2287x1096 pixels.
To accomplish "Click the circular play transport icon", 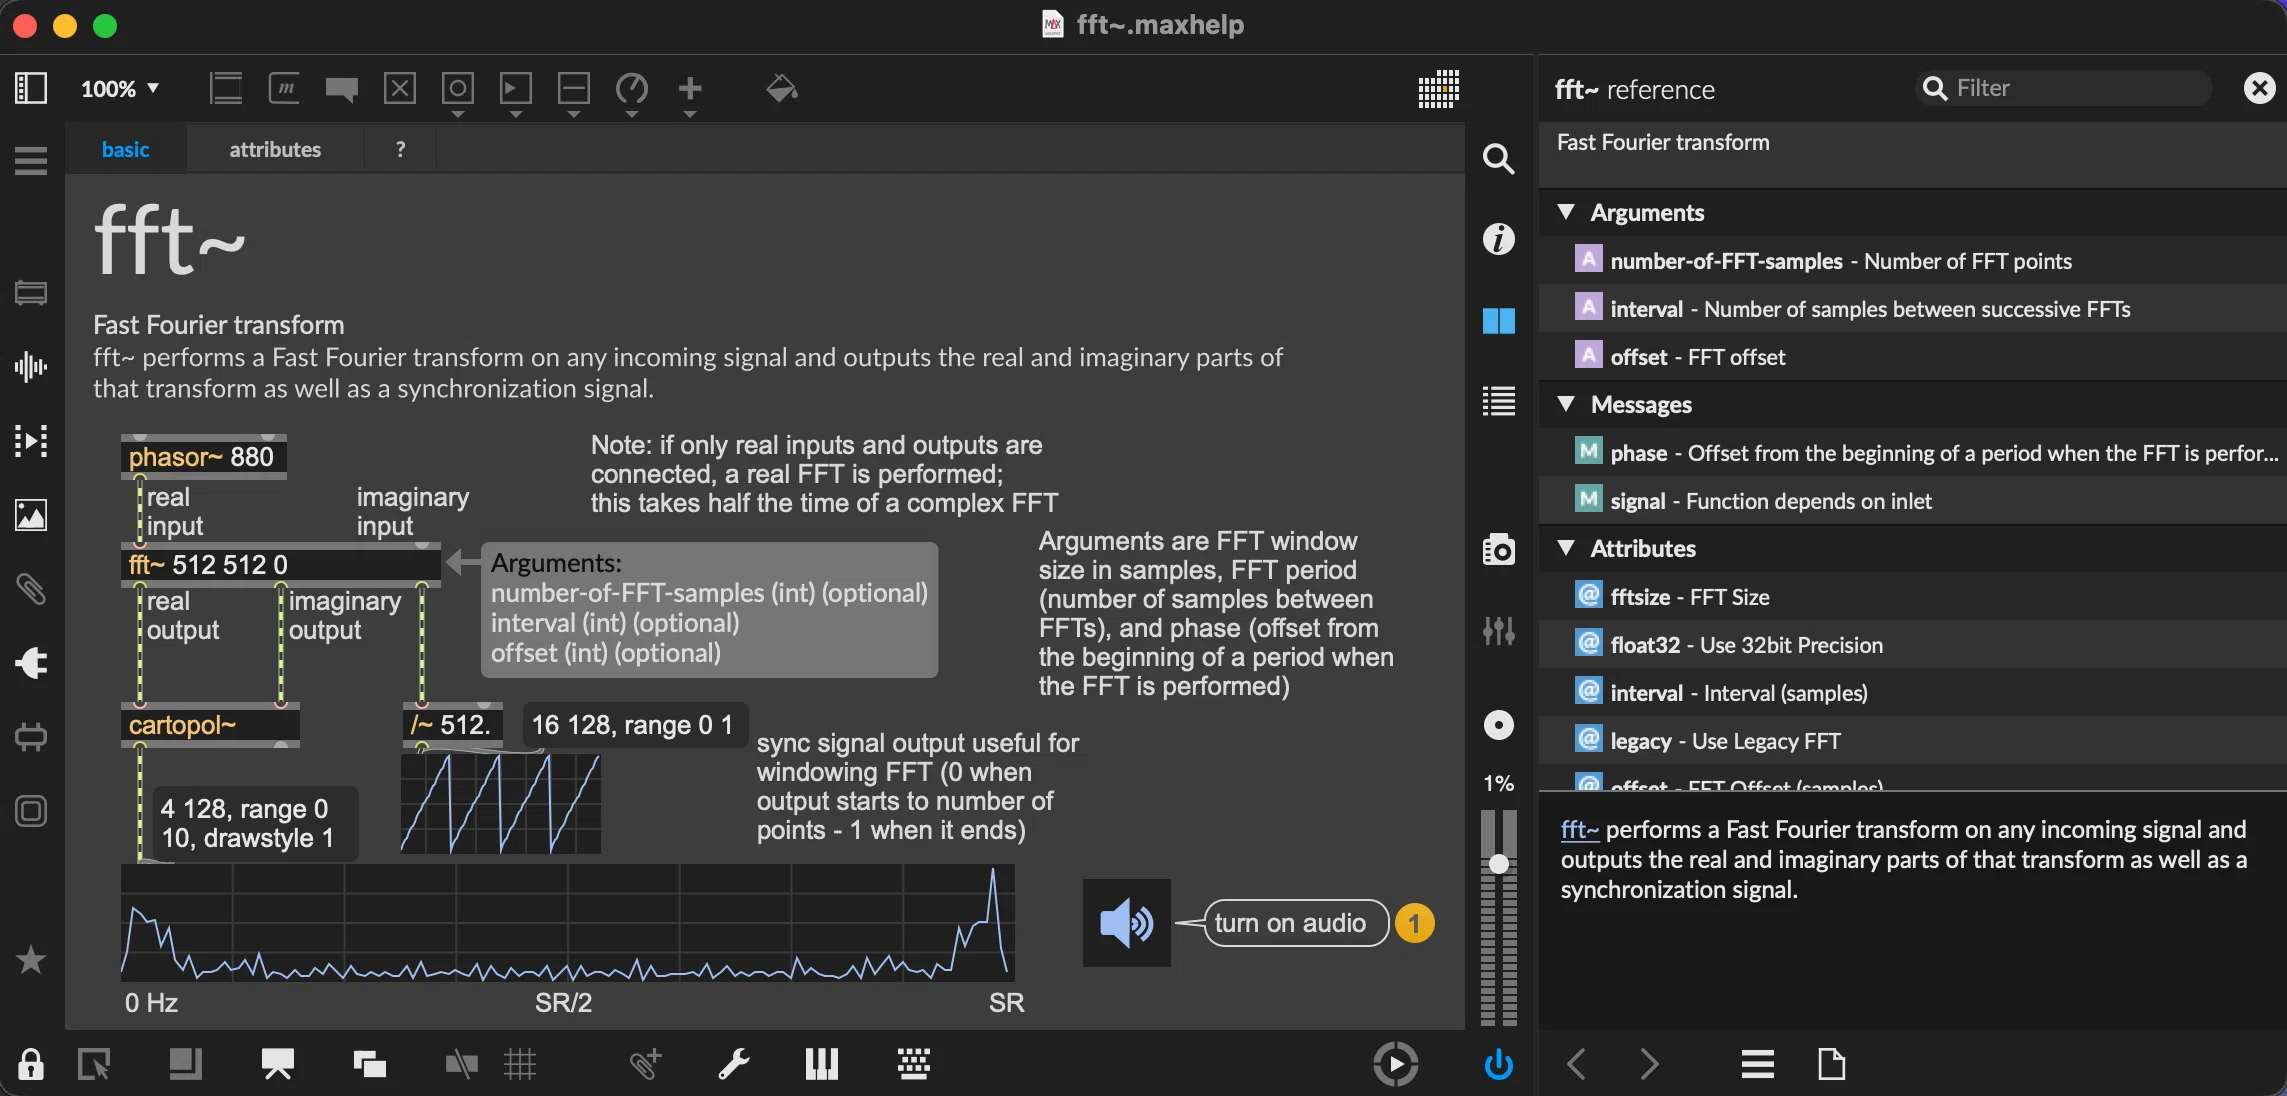I will (1396, 1064).
